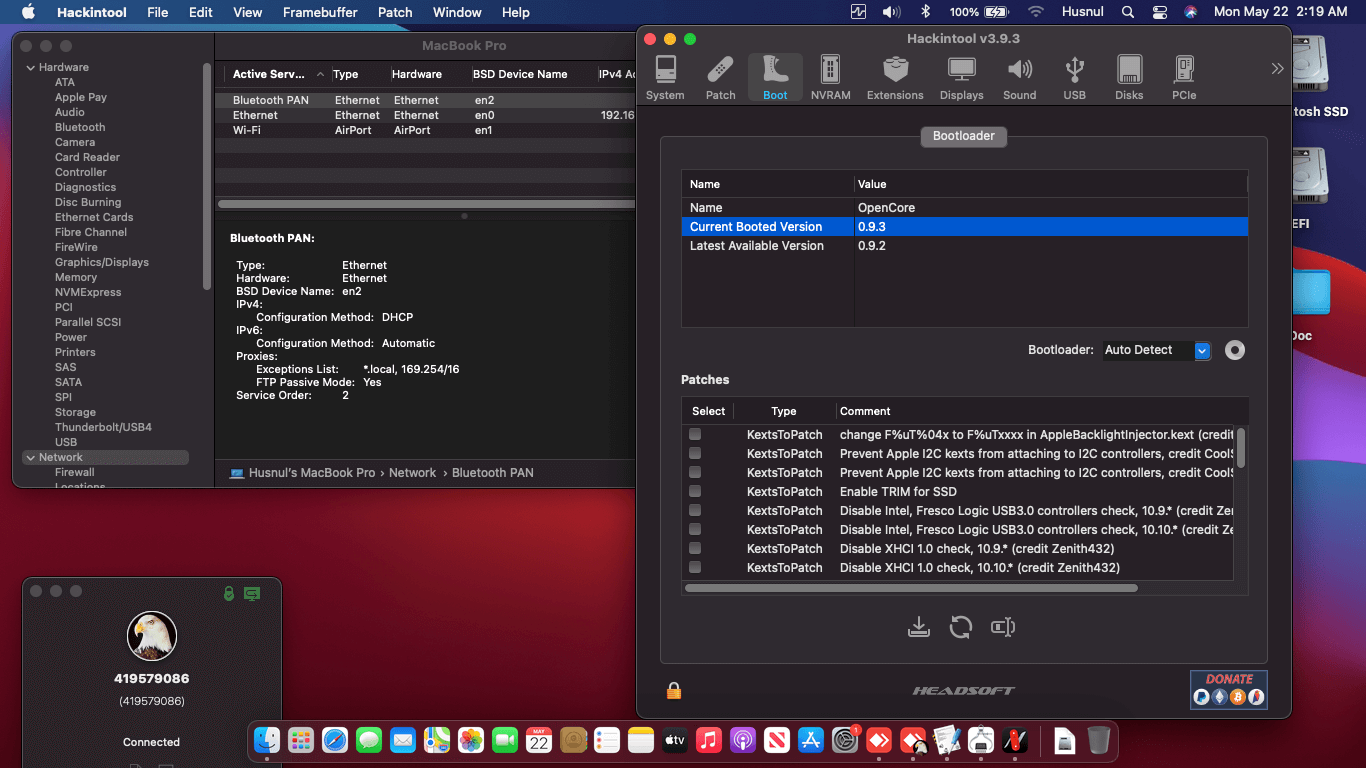Tick 'Disable XHCI 1.0 check, 10.9.*' checkbox
This screenshot has height=768, width=1366.
(x=695, y=548)
